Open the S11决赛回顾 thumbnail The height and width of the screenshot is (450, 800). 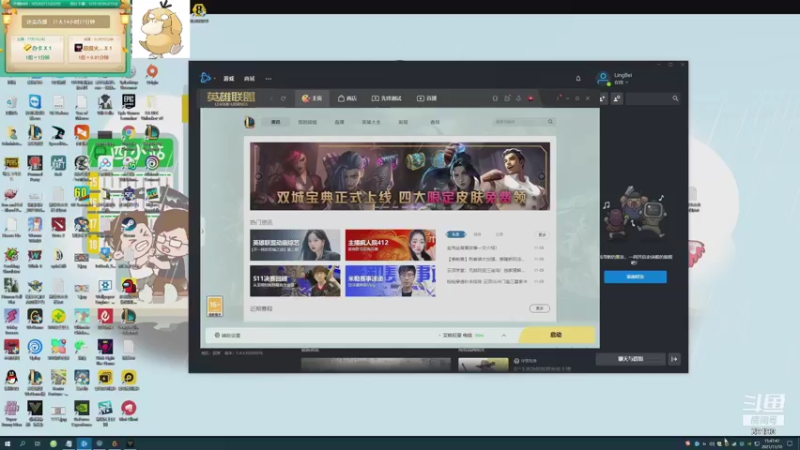pos(295,281)
